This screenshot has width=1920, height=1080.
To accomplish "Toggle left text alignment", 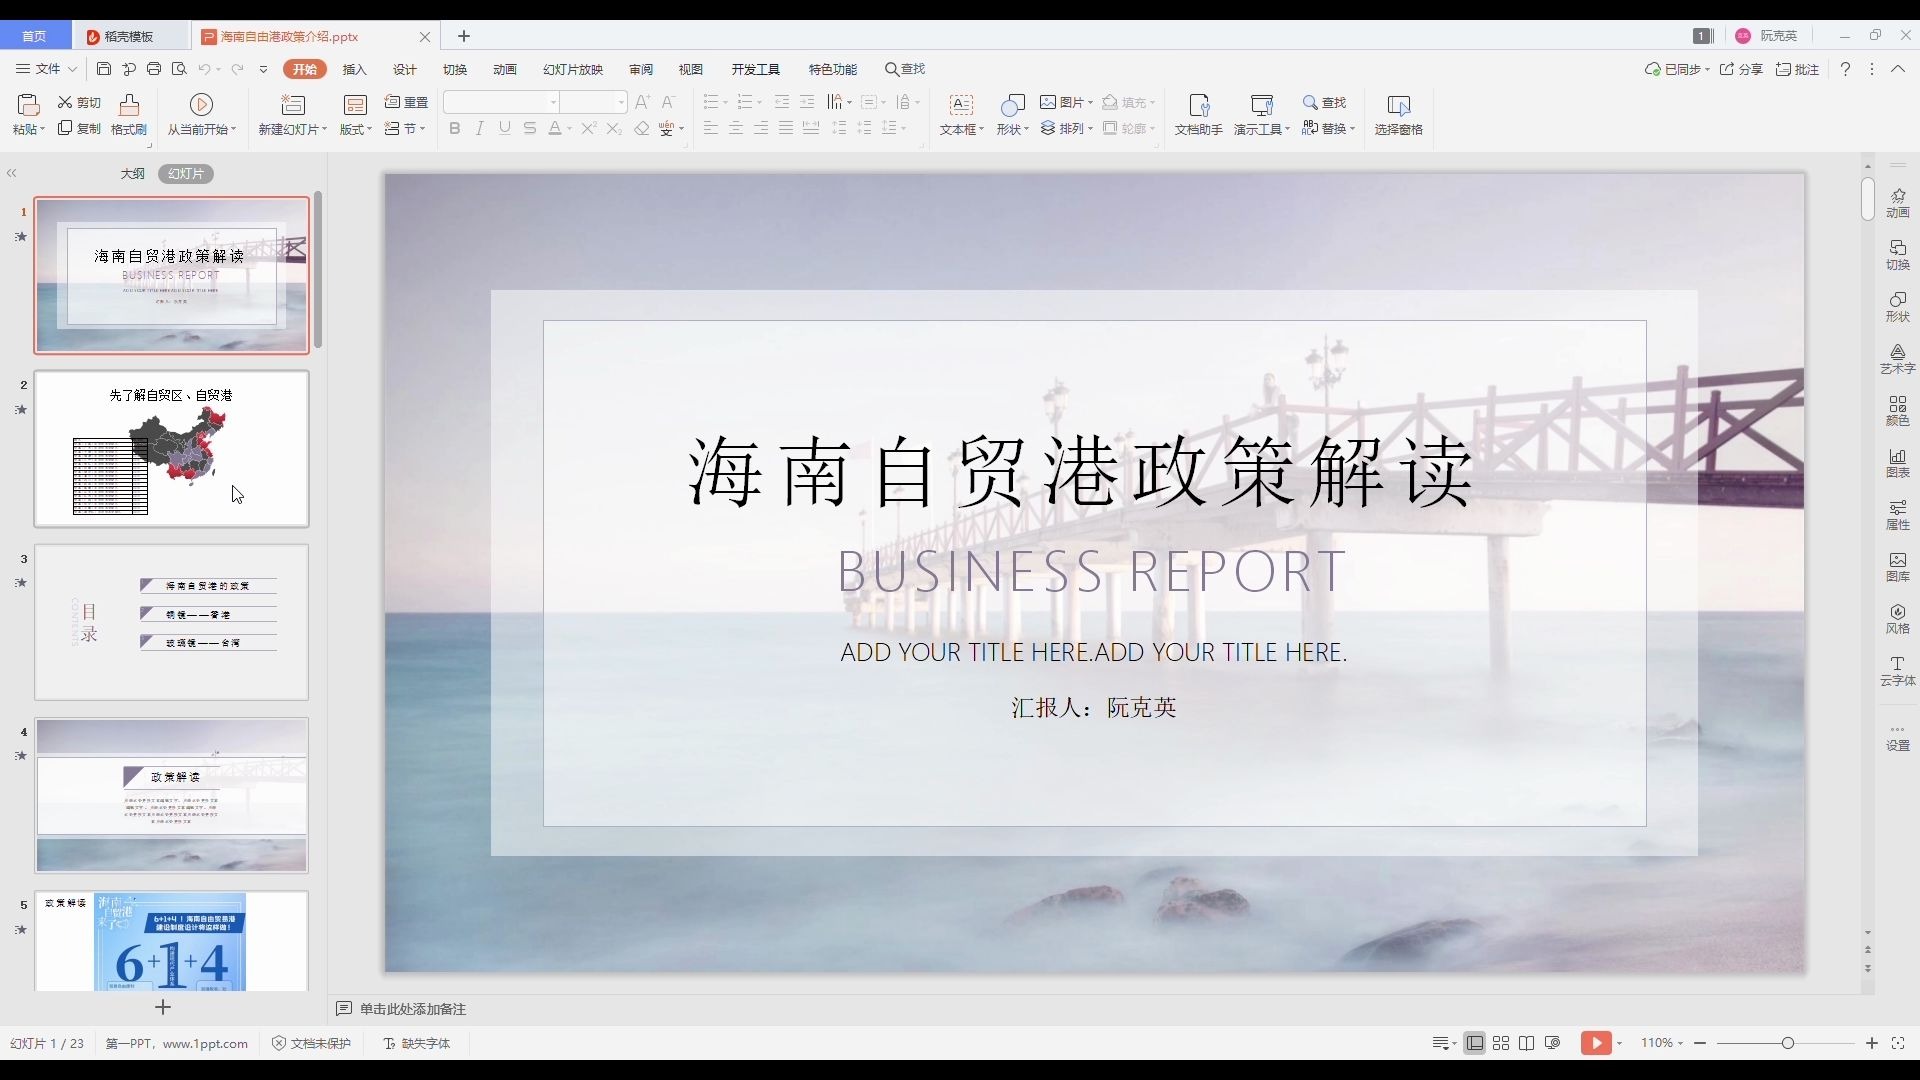I will pyautogui.click(x=711, y=128).
